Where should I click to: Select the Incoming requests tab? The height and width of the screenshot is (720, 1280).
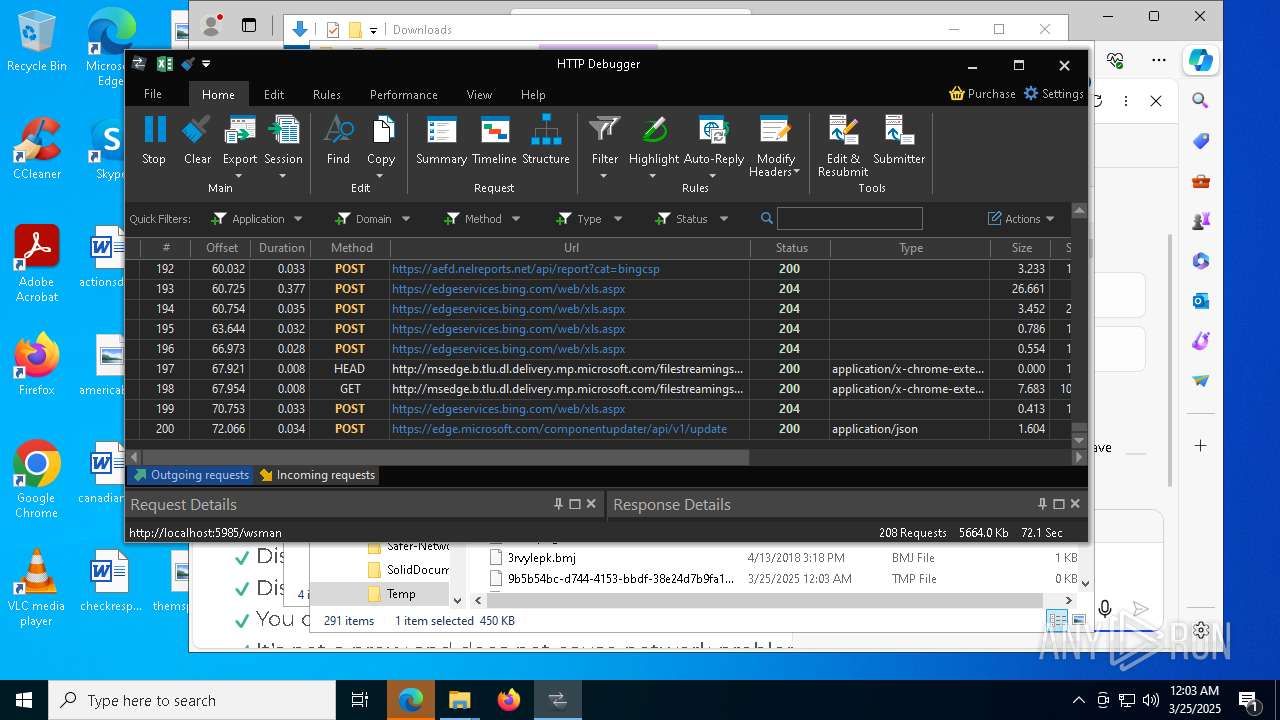click(317, 475)
